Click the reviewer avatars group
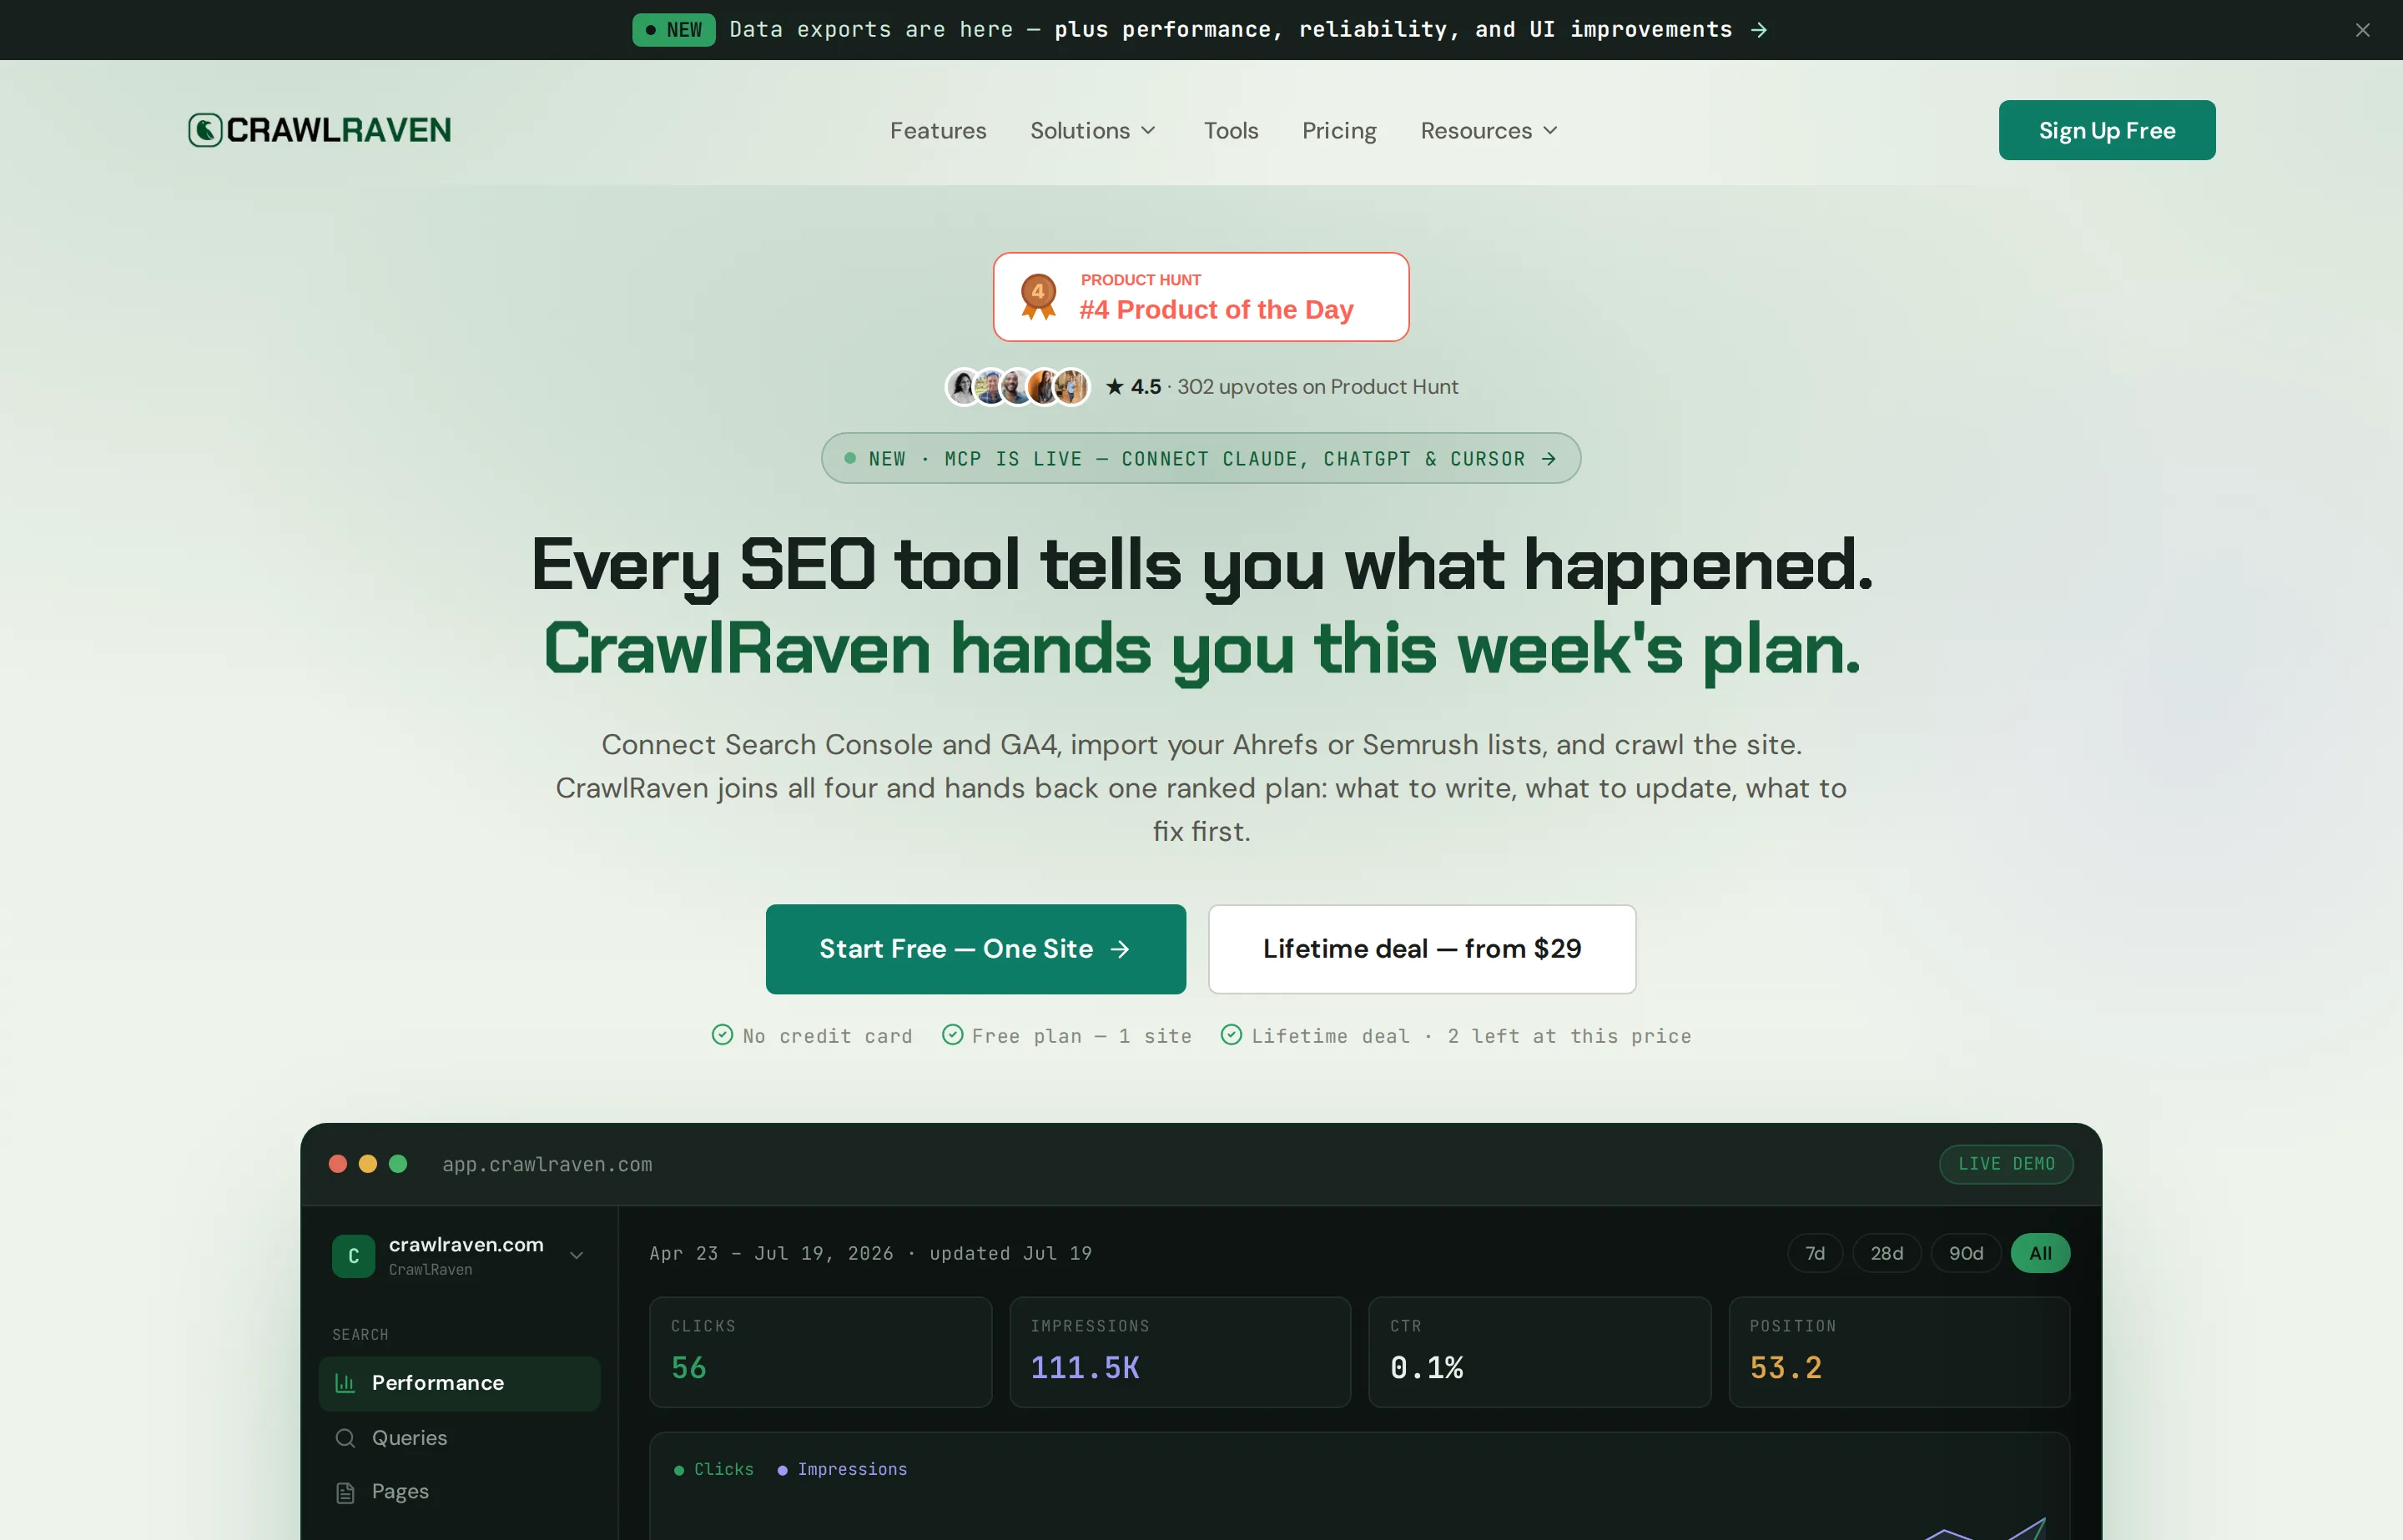Viewport: 2403px width, 1540px height. pos(1017,387)
